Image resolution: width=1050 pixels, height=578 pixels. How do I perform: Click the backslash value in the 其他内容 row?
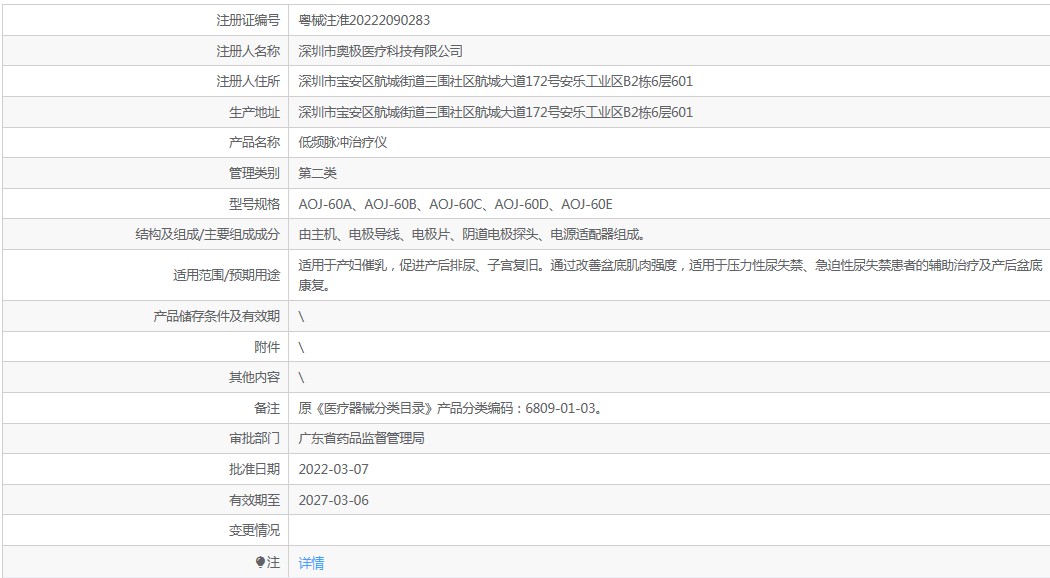[x=301, y=378]
